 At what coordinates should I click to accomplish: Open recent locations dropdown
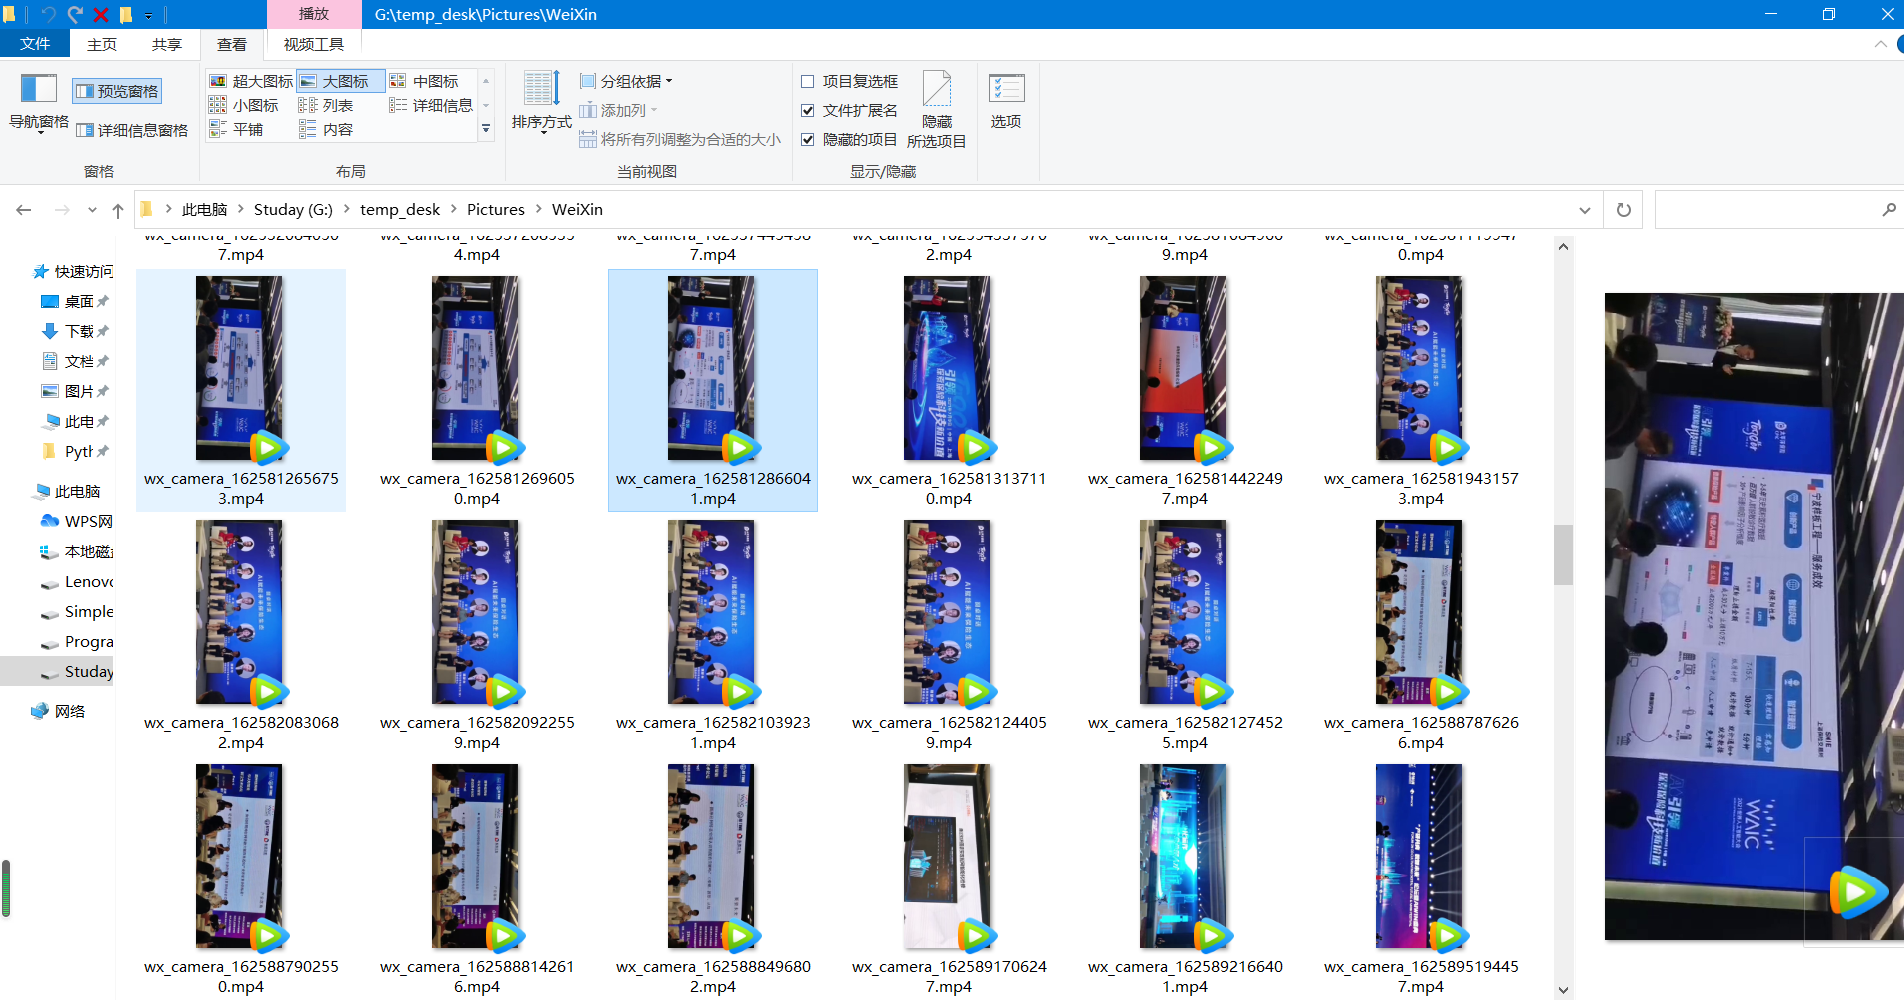pos(92,210)
